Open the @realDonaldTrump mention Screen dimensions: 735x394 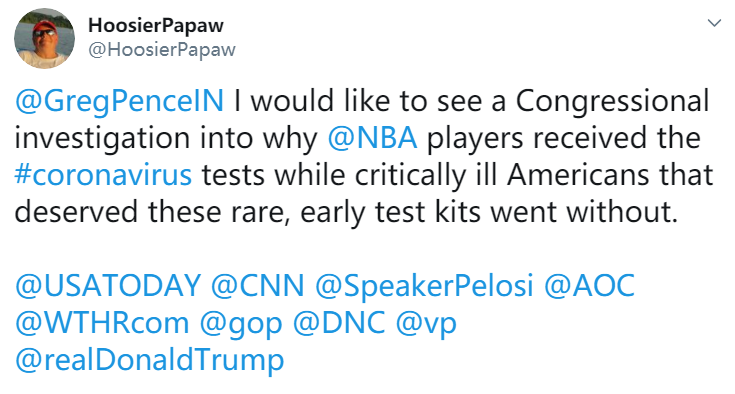point(150,361)
